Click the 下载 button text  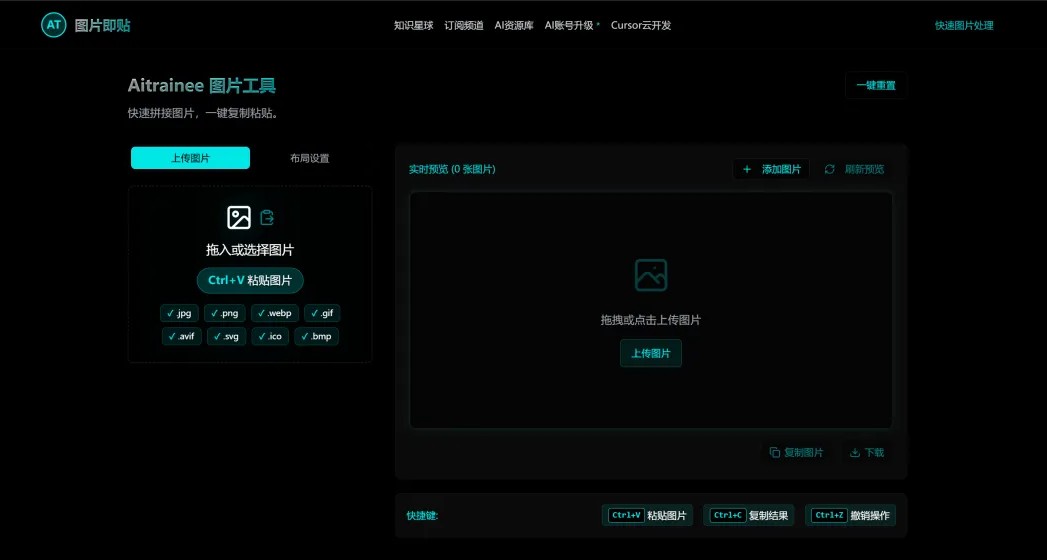[x=874, y=453]
